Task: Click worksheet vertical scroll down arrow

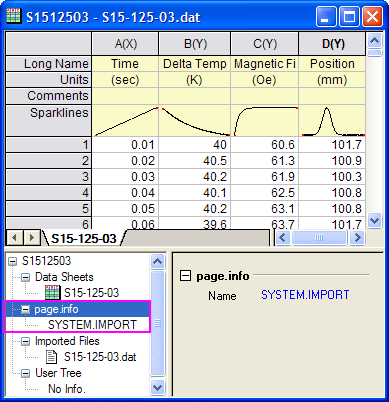Action: coord(374,220)
